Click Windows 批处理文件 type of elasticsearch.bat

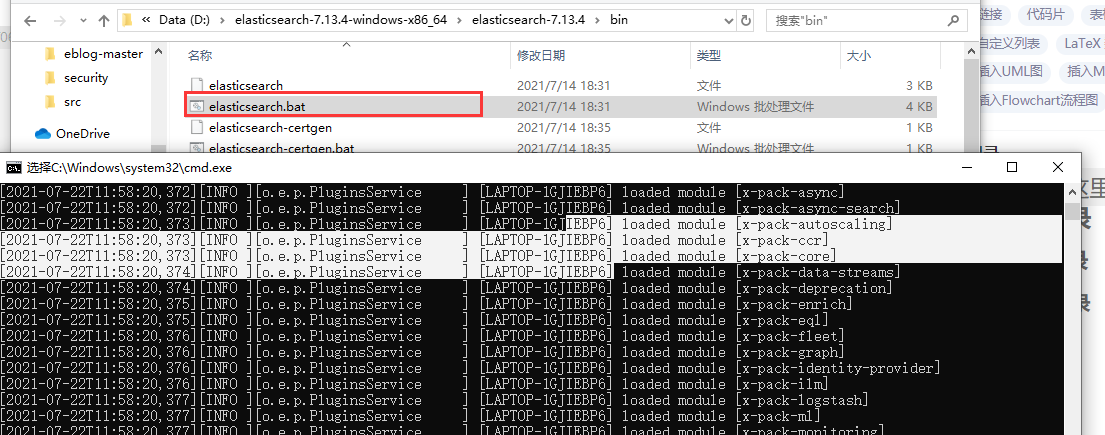point(755,106)
